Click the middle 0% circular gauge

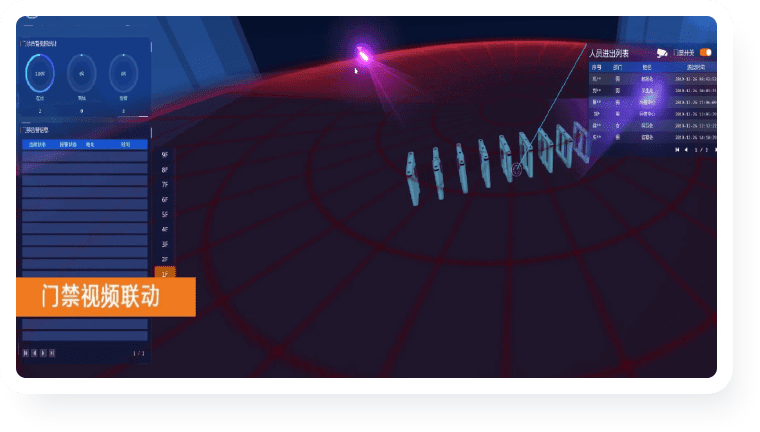(x=81, y=73)
